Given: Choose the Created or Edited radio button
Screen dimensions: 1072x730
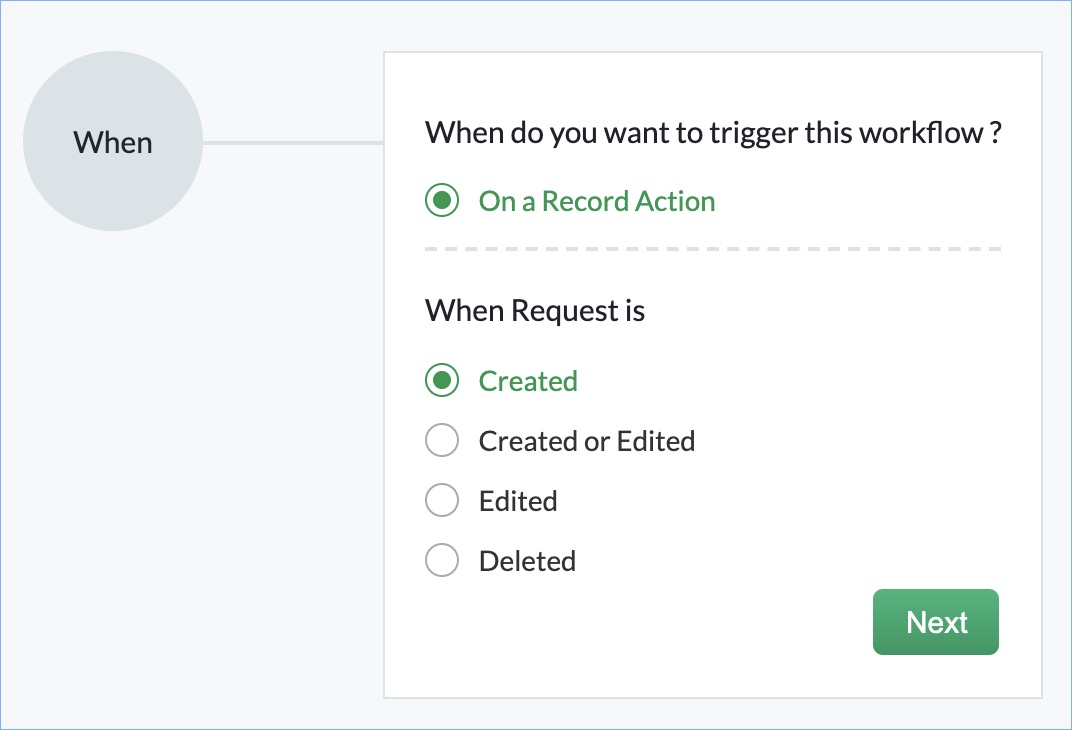Looking at the screenshot, I should 442,441.
